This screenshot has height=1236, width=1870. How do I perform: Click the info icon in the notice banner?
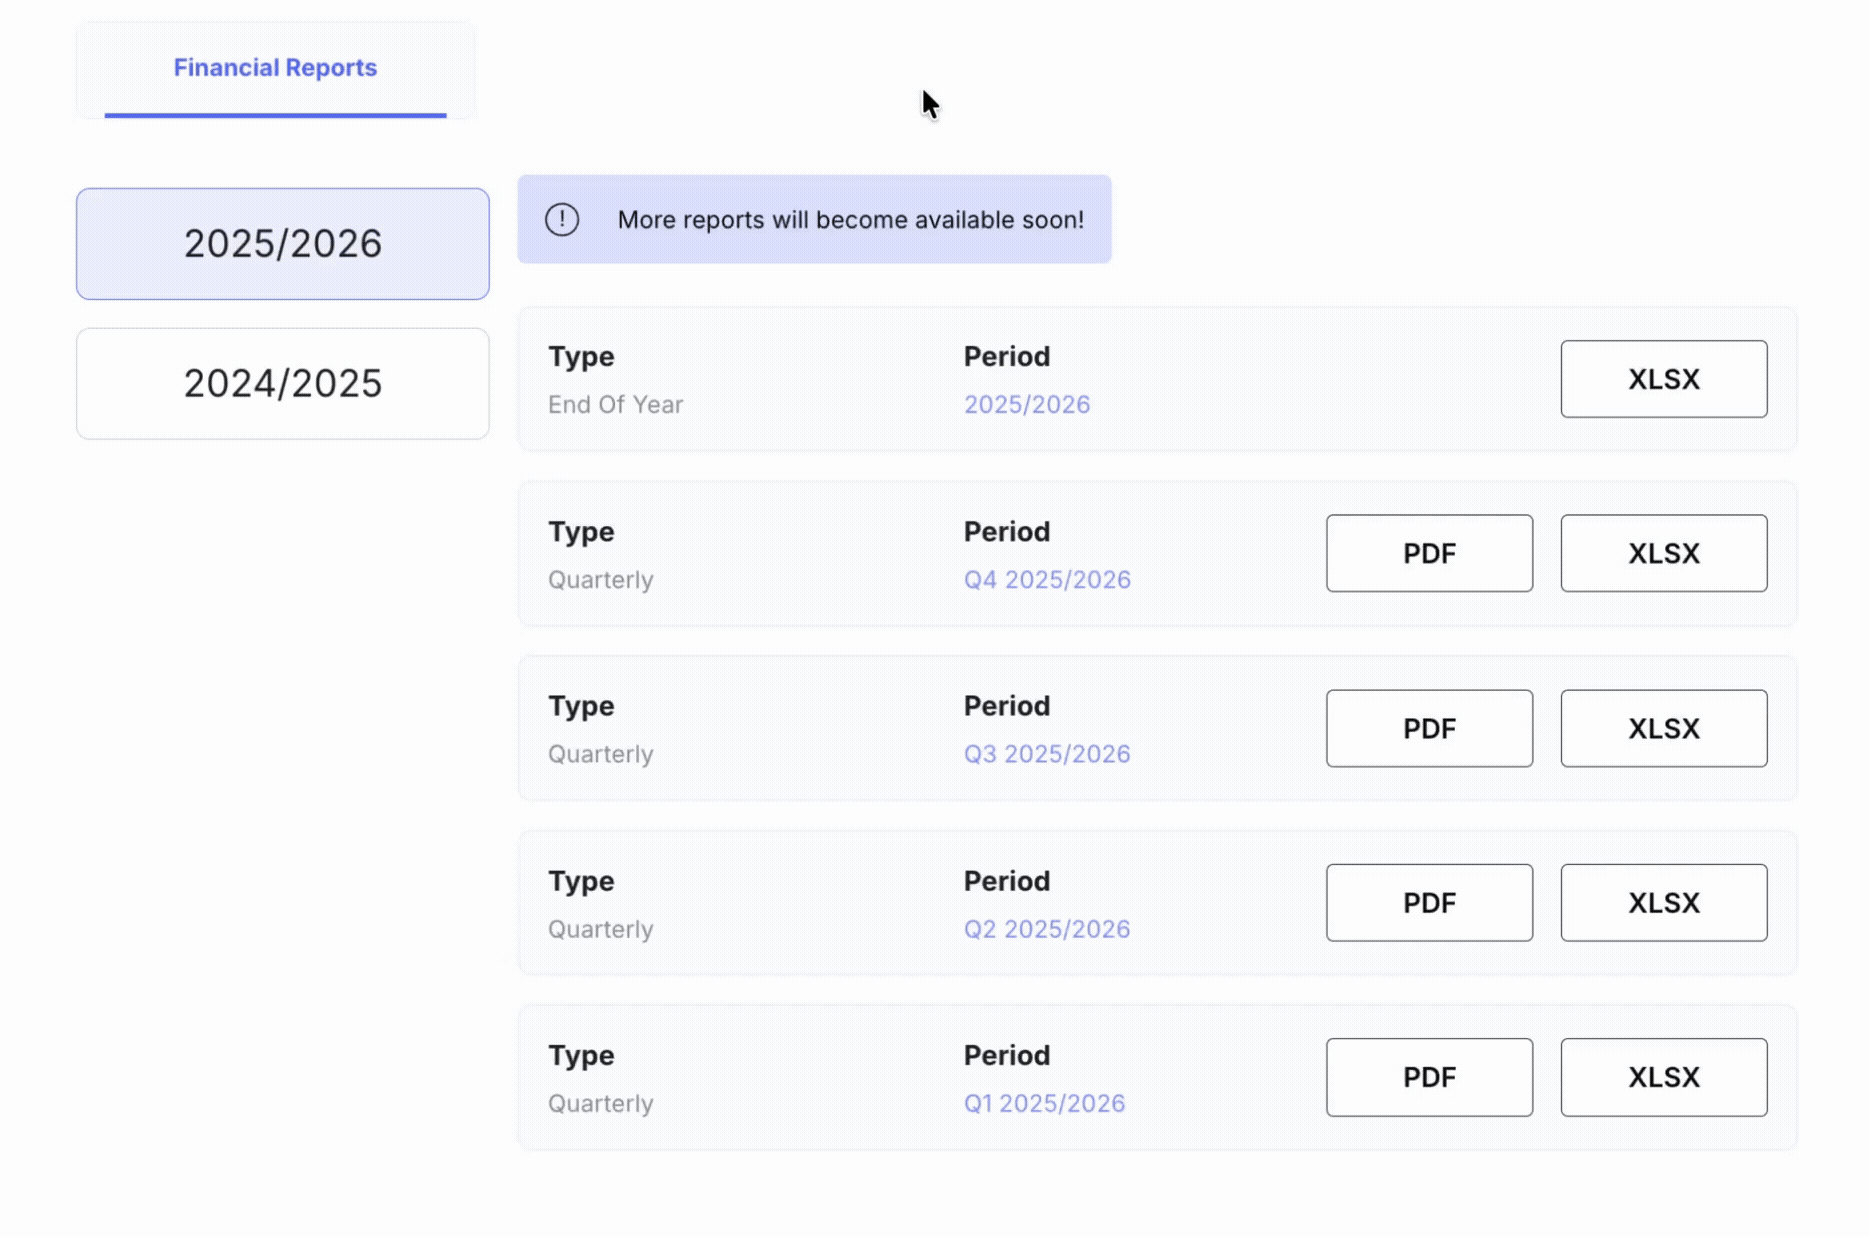(562, 220)
